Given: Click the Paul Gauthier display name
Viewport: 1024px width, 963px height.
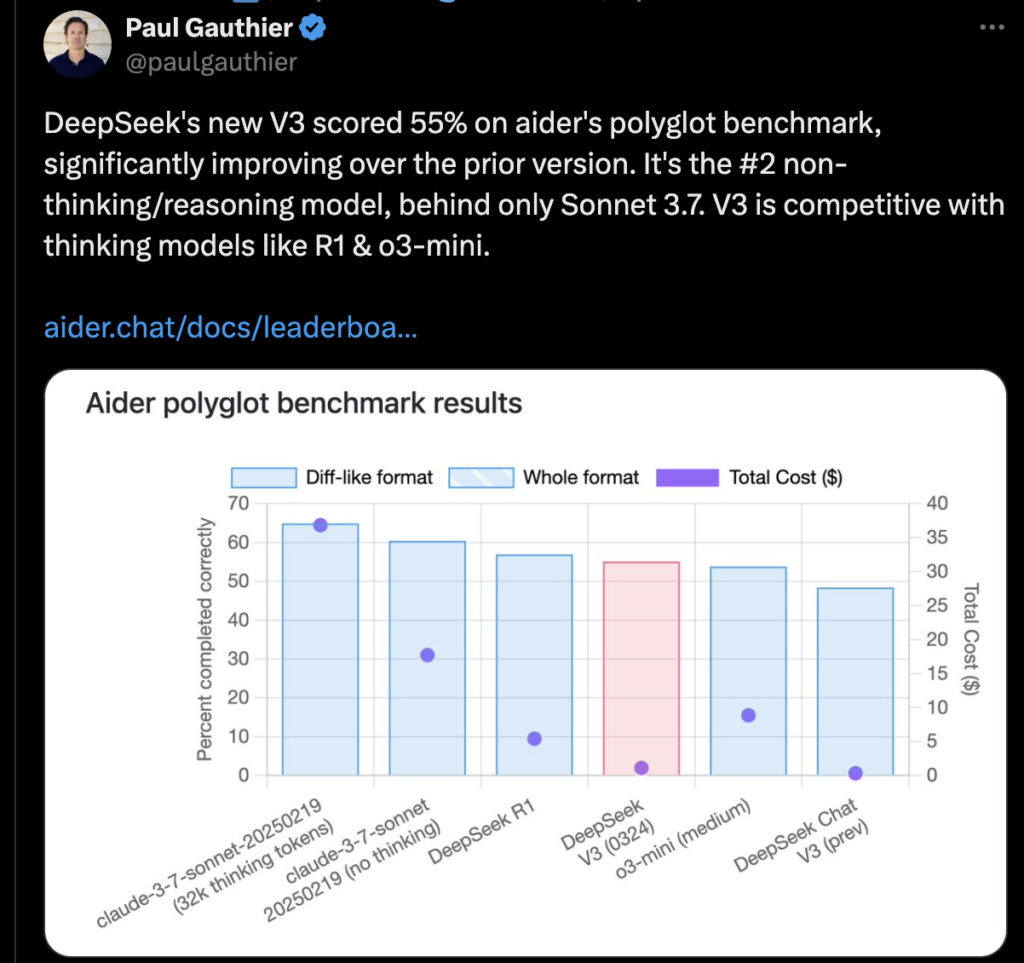Looking at the screenshot, I should [209, 27].
